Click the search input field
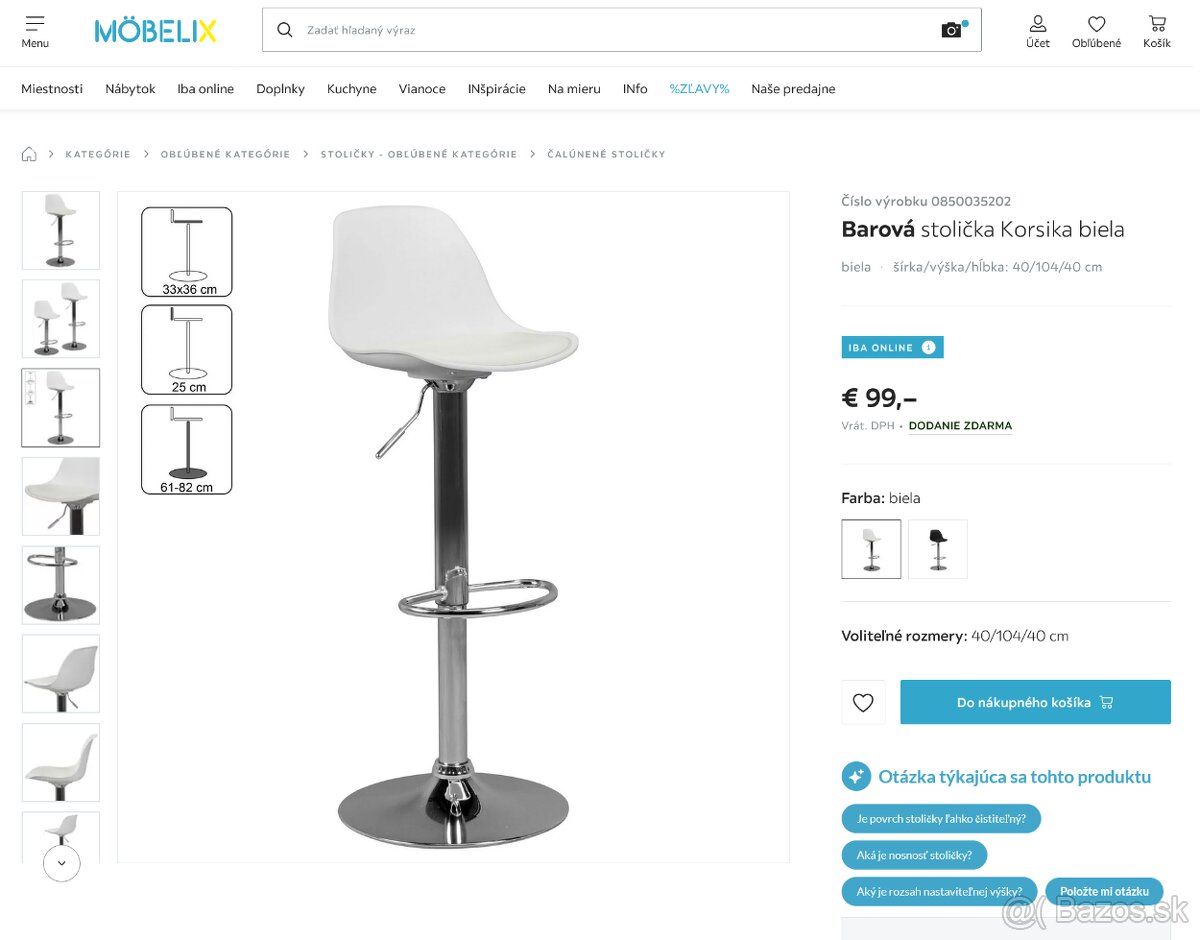The image size is (1200, 940). tap(620, 30)
